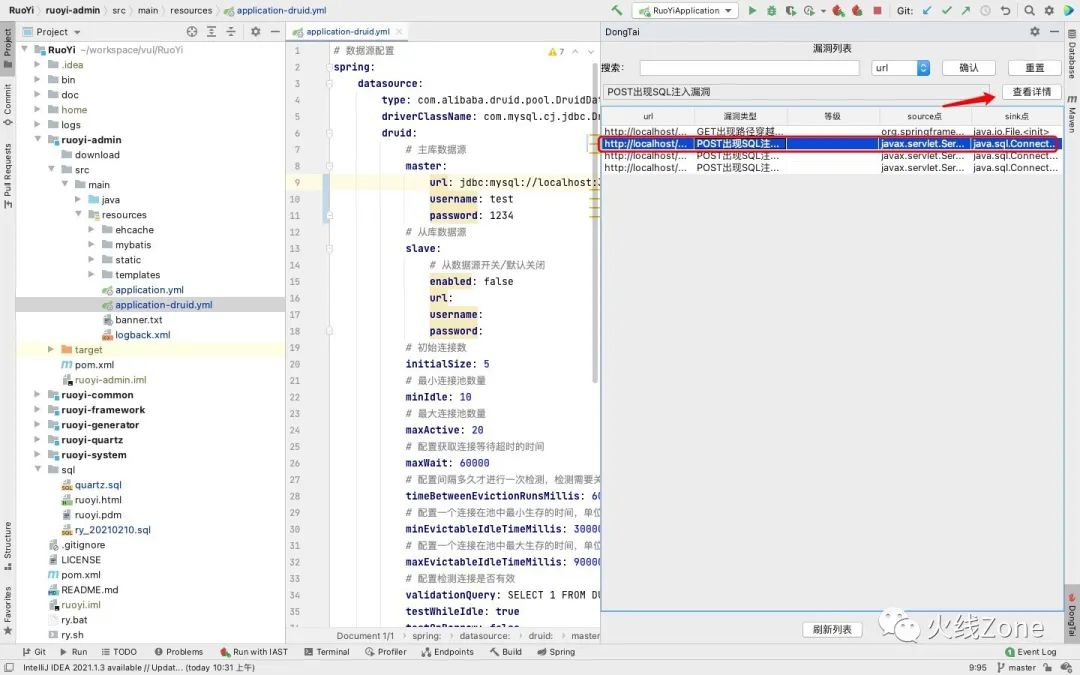Open the RuoYiApplication run configuration dropdown

[x=686, y=10]
